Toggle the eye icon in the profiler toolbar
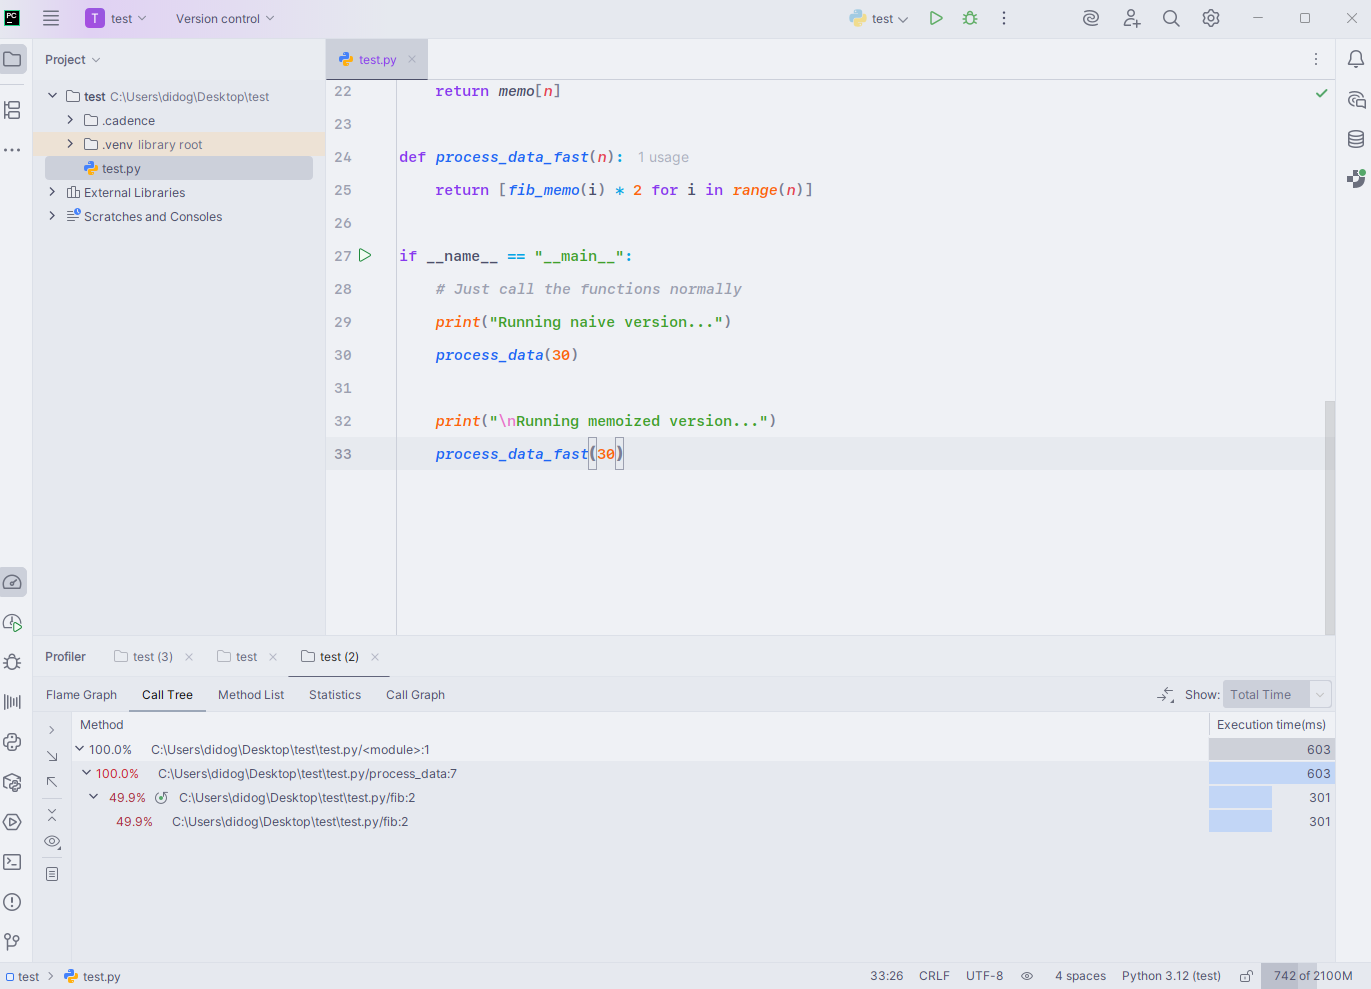The height and width of the screenshot is (989, 1371). coord(52,842)
